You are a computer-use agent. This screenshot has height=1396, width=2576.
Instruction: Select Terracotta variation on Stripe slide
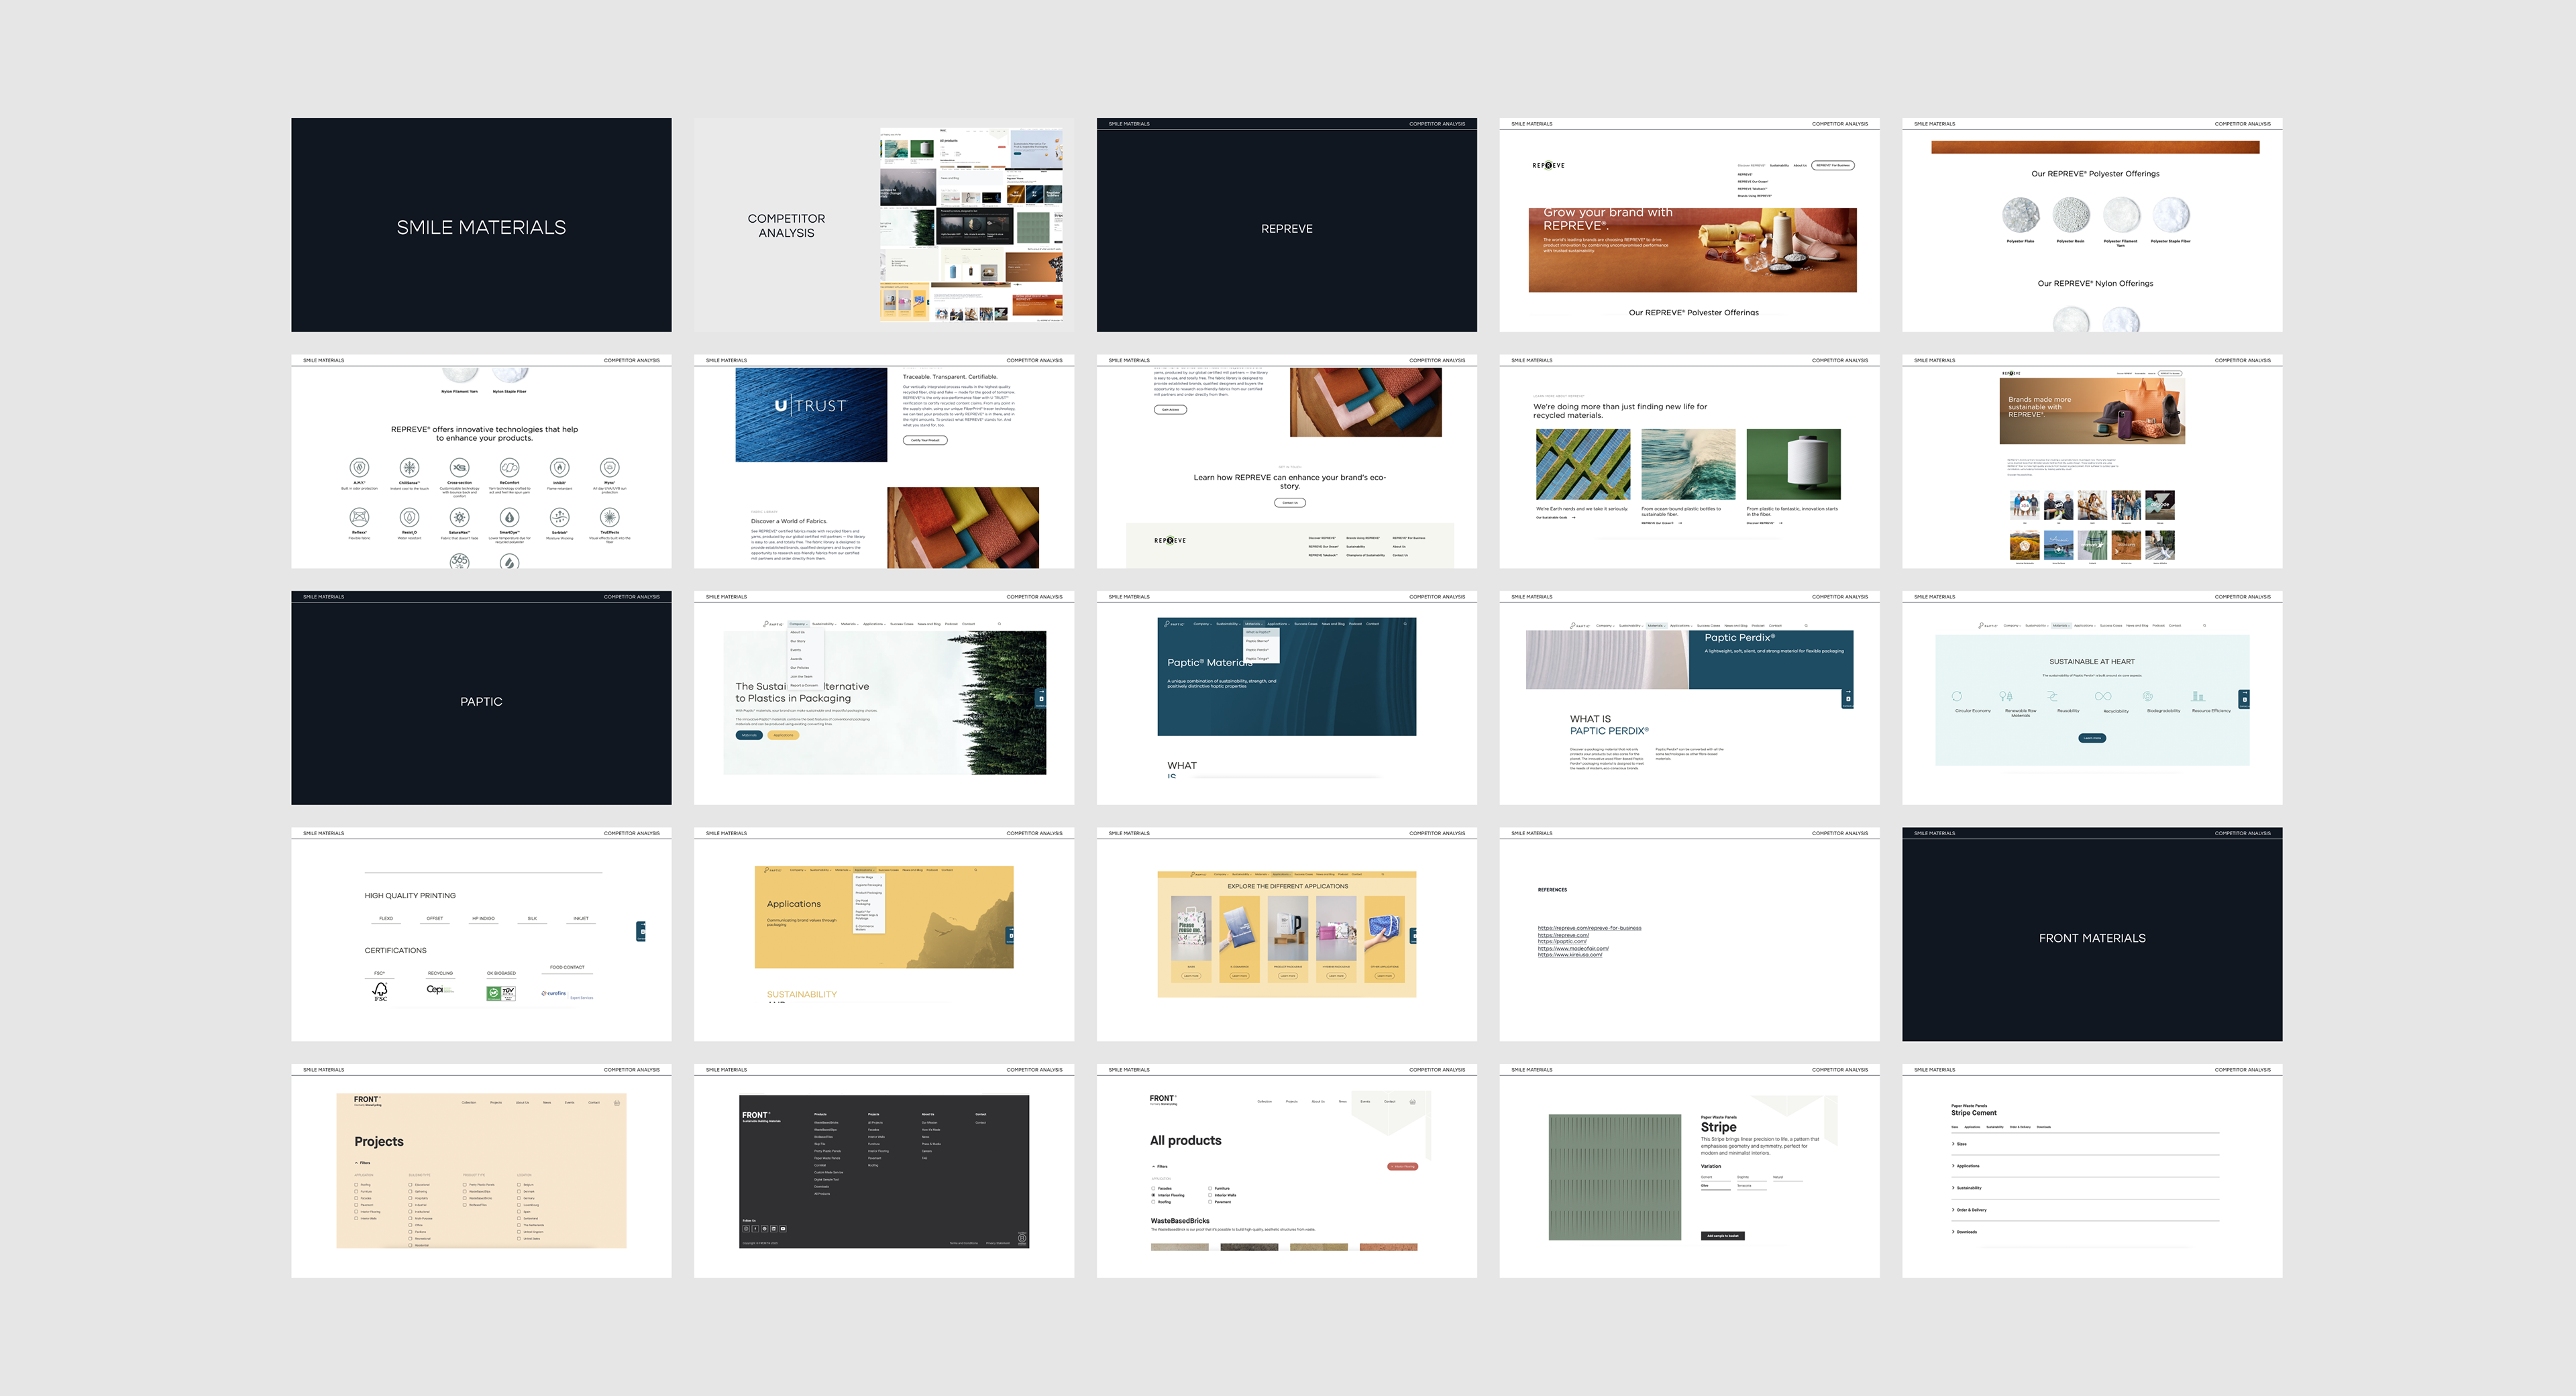[1752, 1187]
